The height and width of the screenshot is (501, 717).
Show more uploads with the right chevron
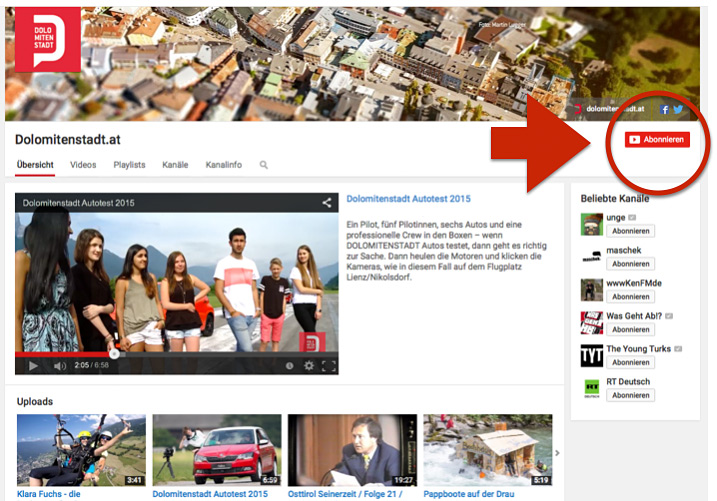click(x=557, y=453)
